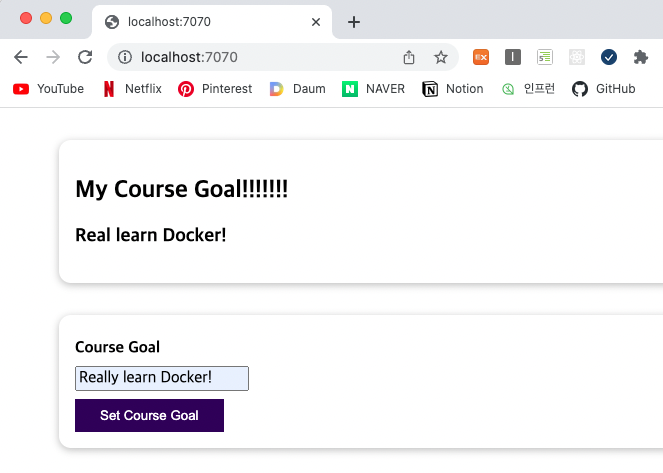Open the Notion bookmark
The image size is (663, 473).
pyautogui.click(x=452, y=89)
